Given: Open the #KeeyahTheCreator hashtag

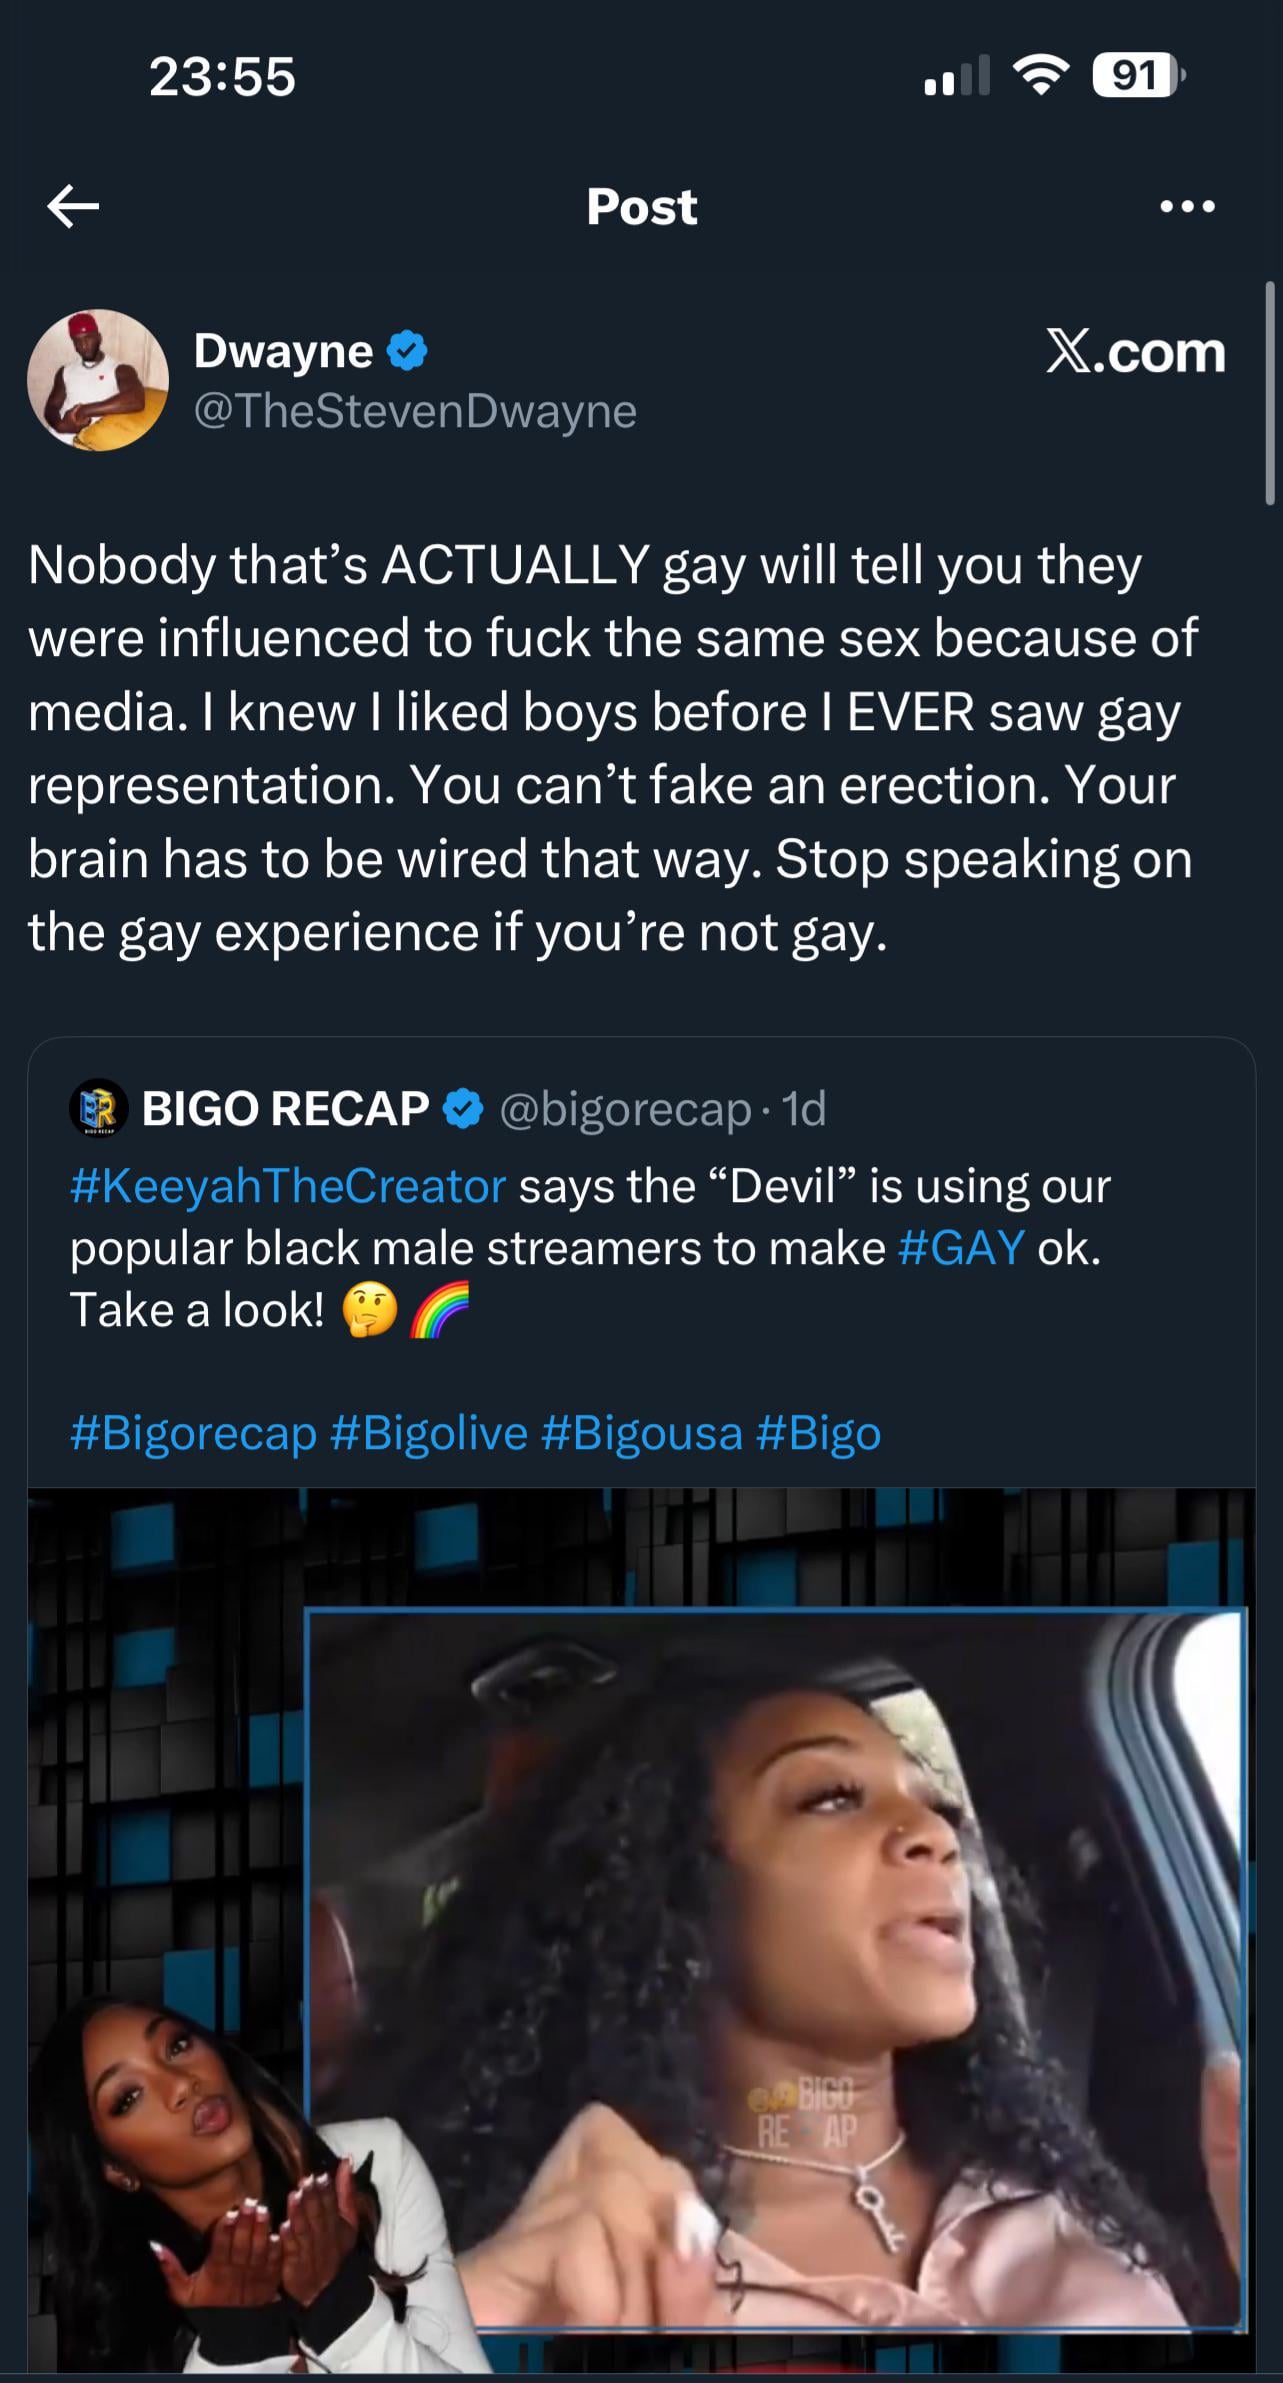Looking at the screenshot, I should coord(288,1186).
